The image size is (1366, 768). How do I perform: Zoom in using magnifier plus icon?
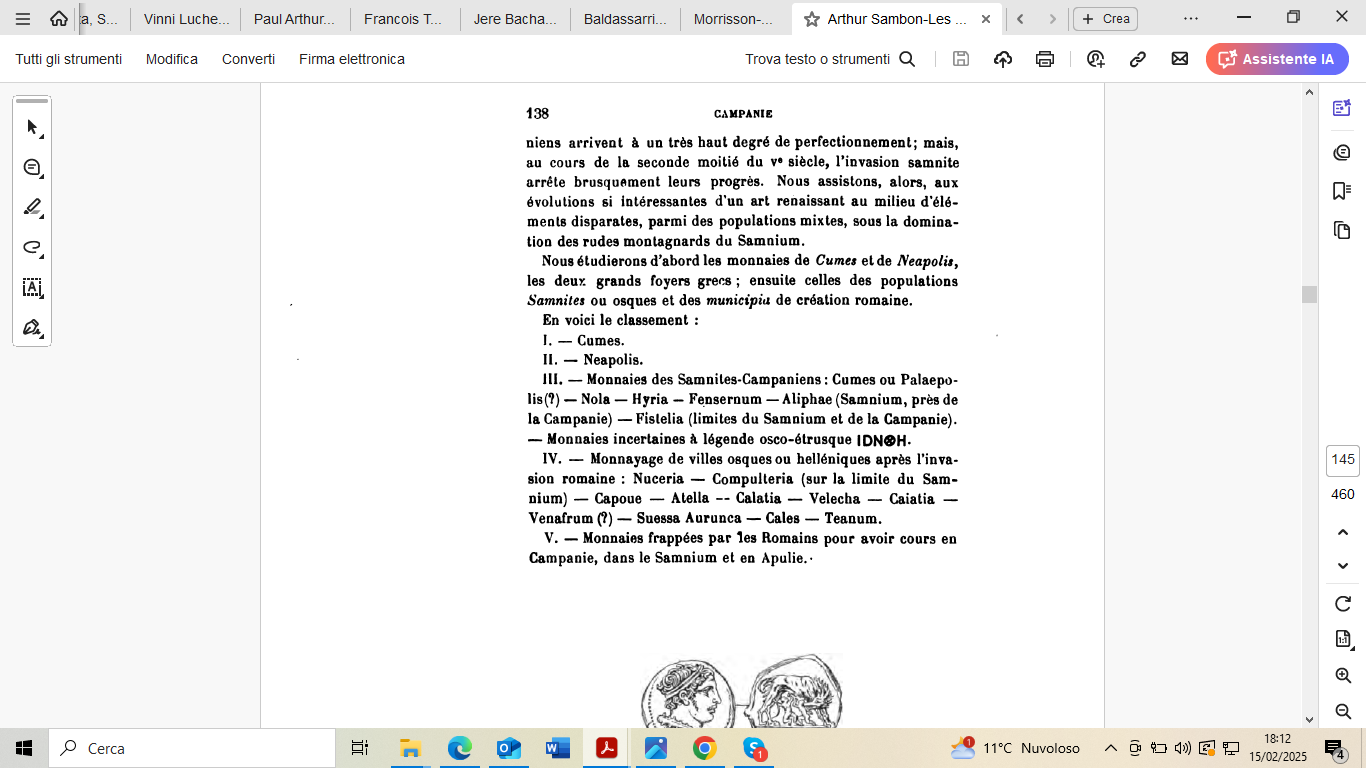coord(1343,676)
